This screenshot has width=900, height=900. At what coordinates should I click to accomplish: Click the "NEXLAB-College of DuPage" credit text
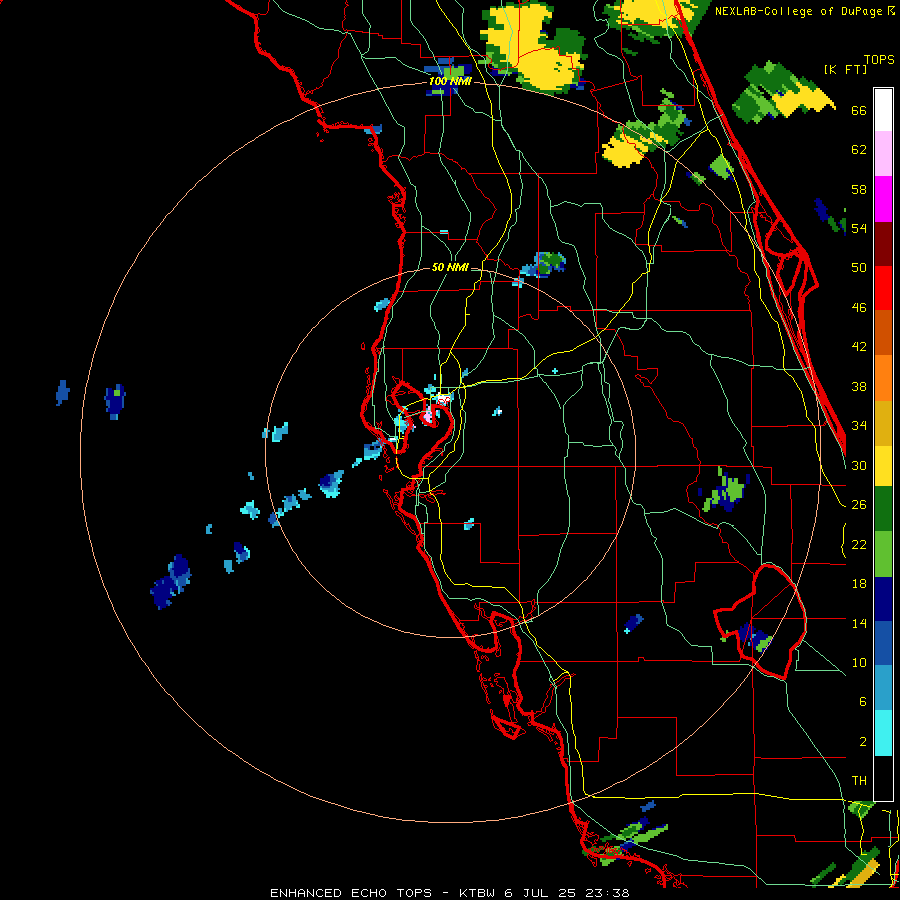coord(798,11)
